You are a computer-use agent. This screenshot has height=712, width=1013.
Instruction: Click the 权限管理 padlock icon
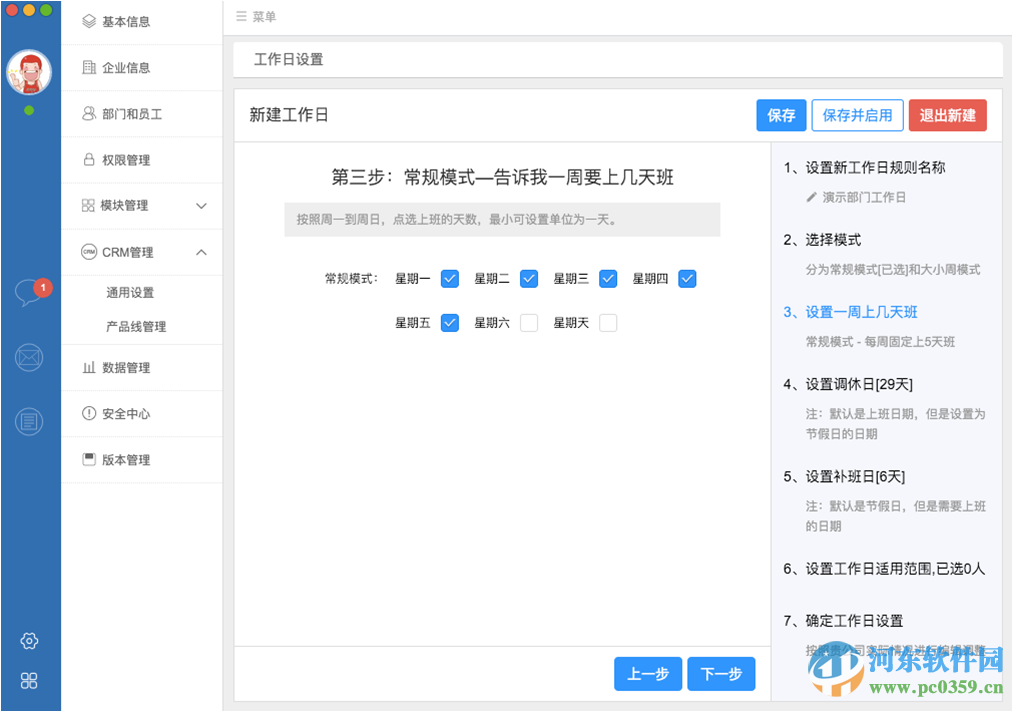[x=88, y=159]
